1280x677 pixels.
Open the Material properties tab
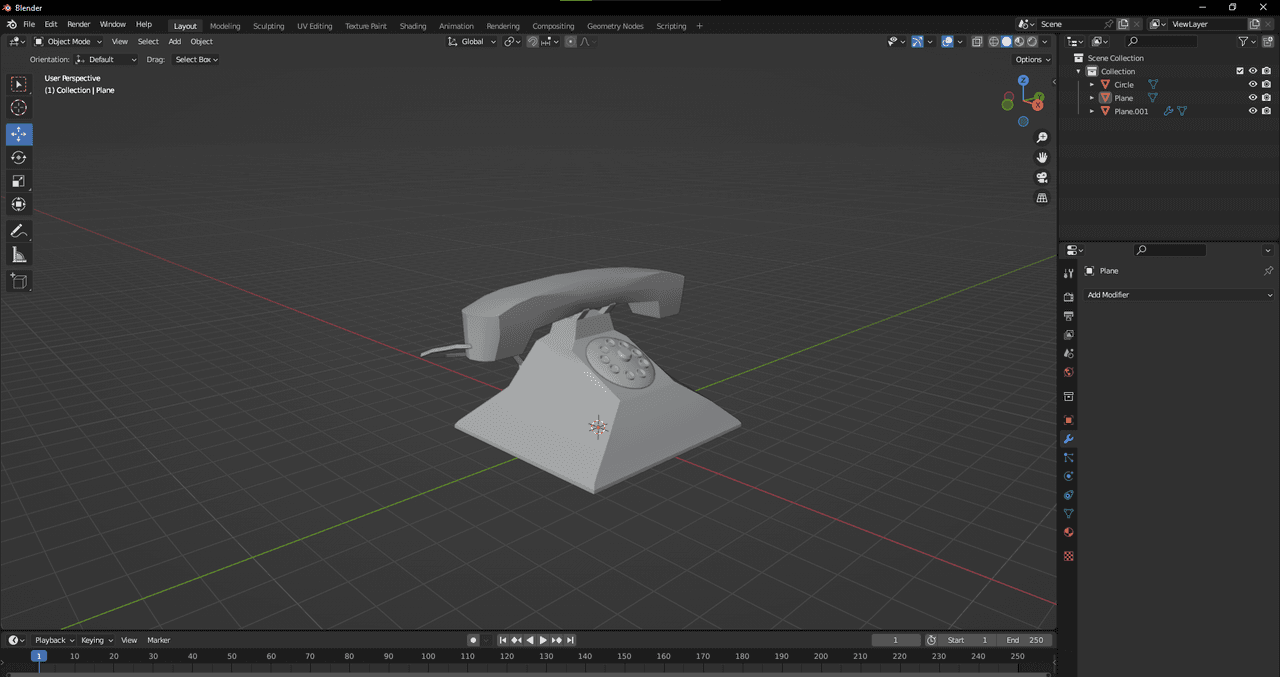[x=1068, y=532]
